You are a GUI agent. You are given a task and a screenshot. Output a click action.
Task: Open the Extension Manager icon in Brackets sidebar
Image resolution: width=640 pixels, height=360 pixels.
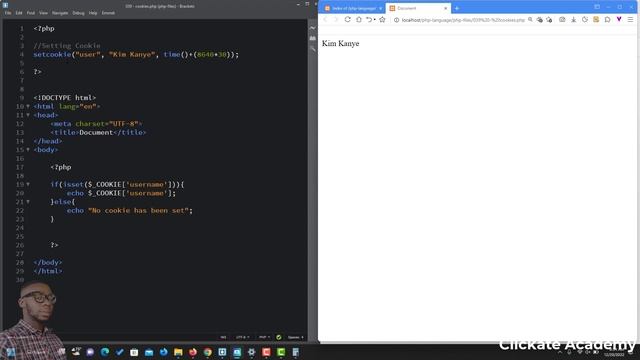click(313, 38)
